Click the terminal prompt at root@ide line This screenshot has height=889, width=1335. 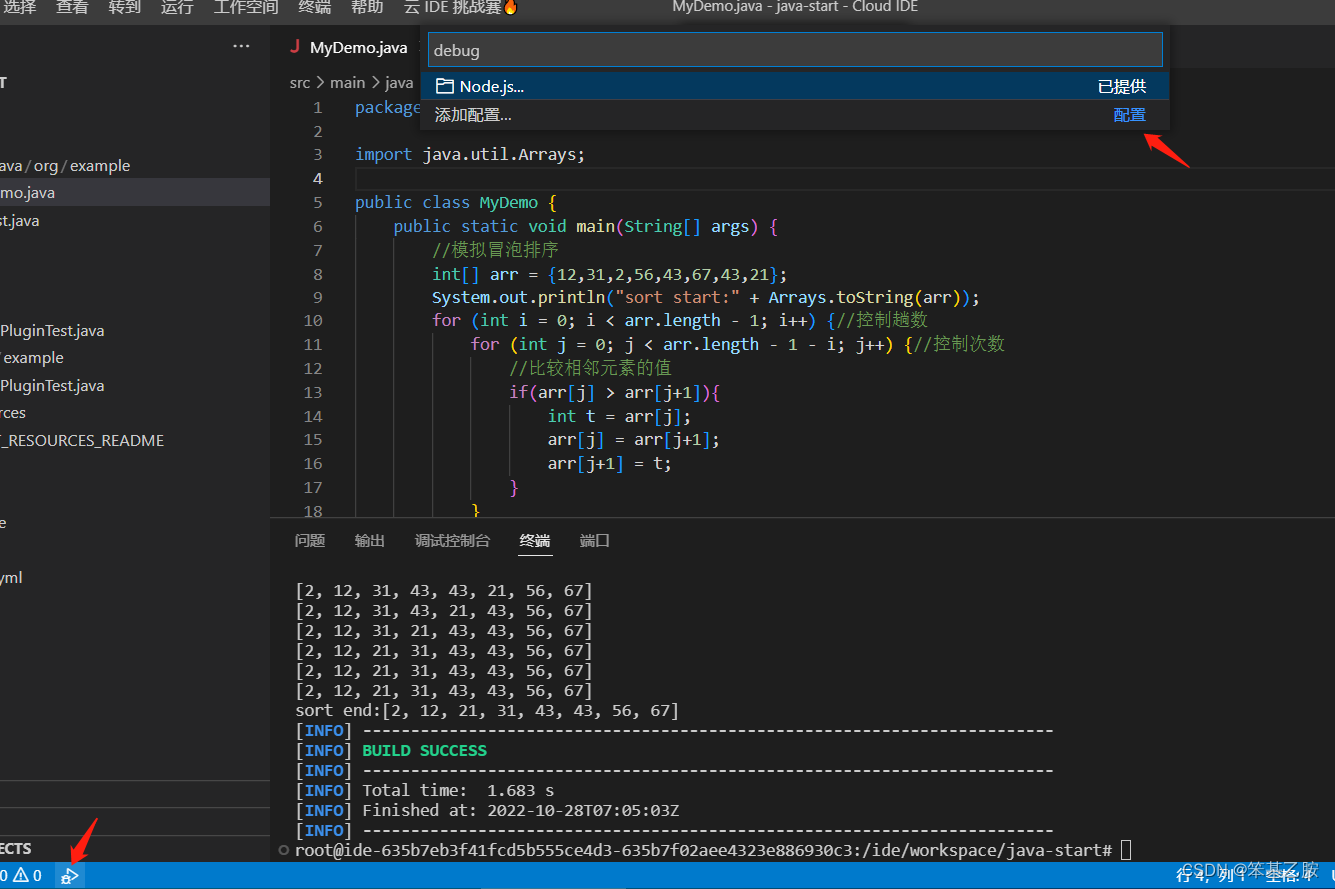click(703, 851)
